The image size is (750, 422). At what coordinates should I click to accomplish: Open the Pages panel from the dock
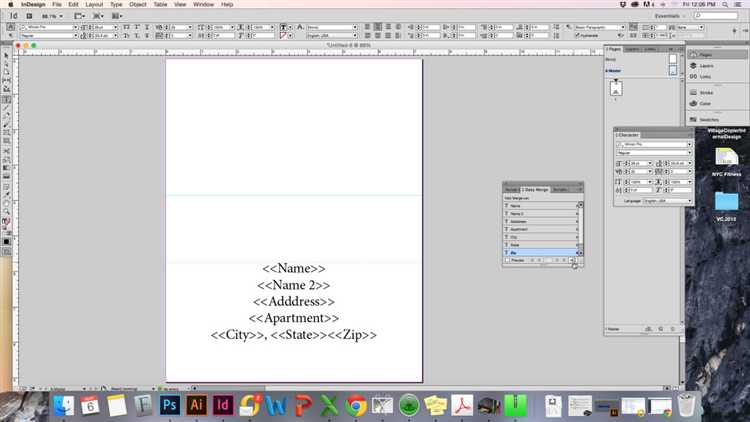[717, 55]
